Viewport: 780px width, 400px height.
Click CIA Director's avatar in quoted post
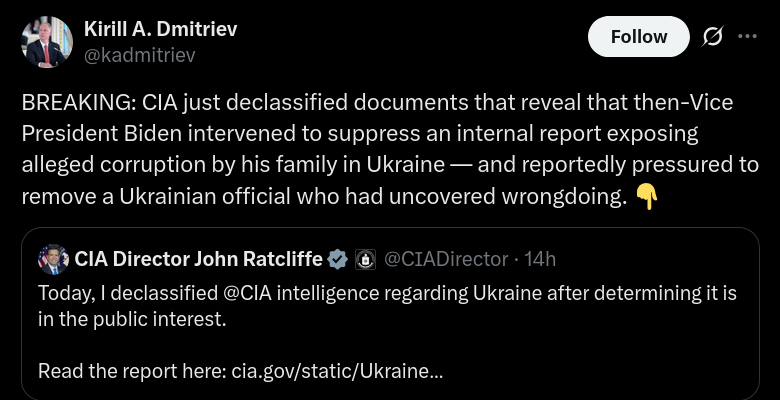(x=53, y=260)
